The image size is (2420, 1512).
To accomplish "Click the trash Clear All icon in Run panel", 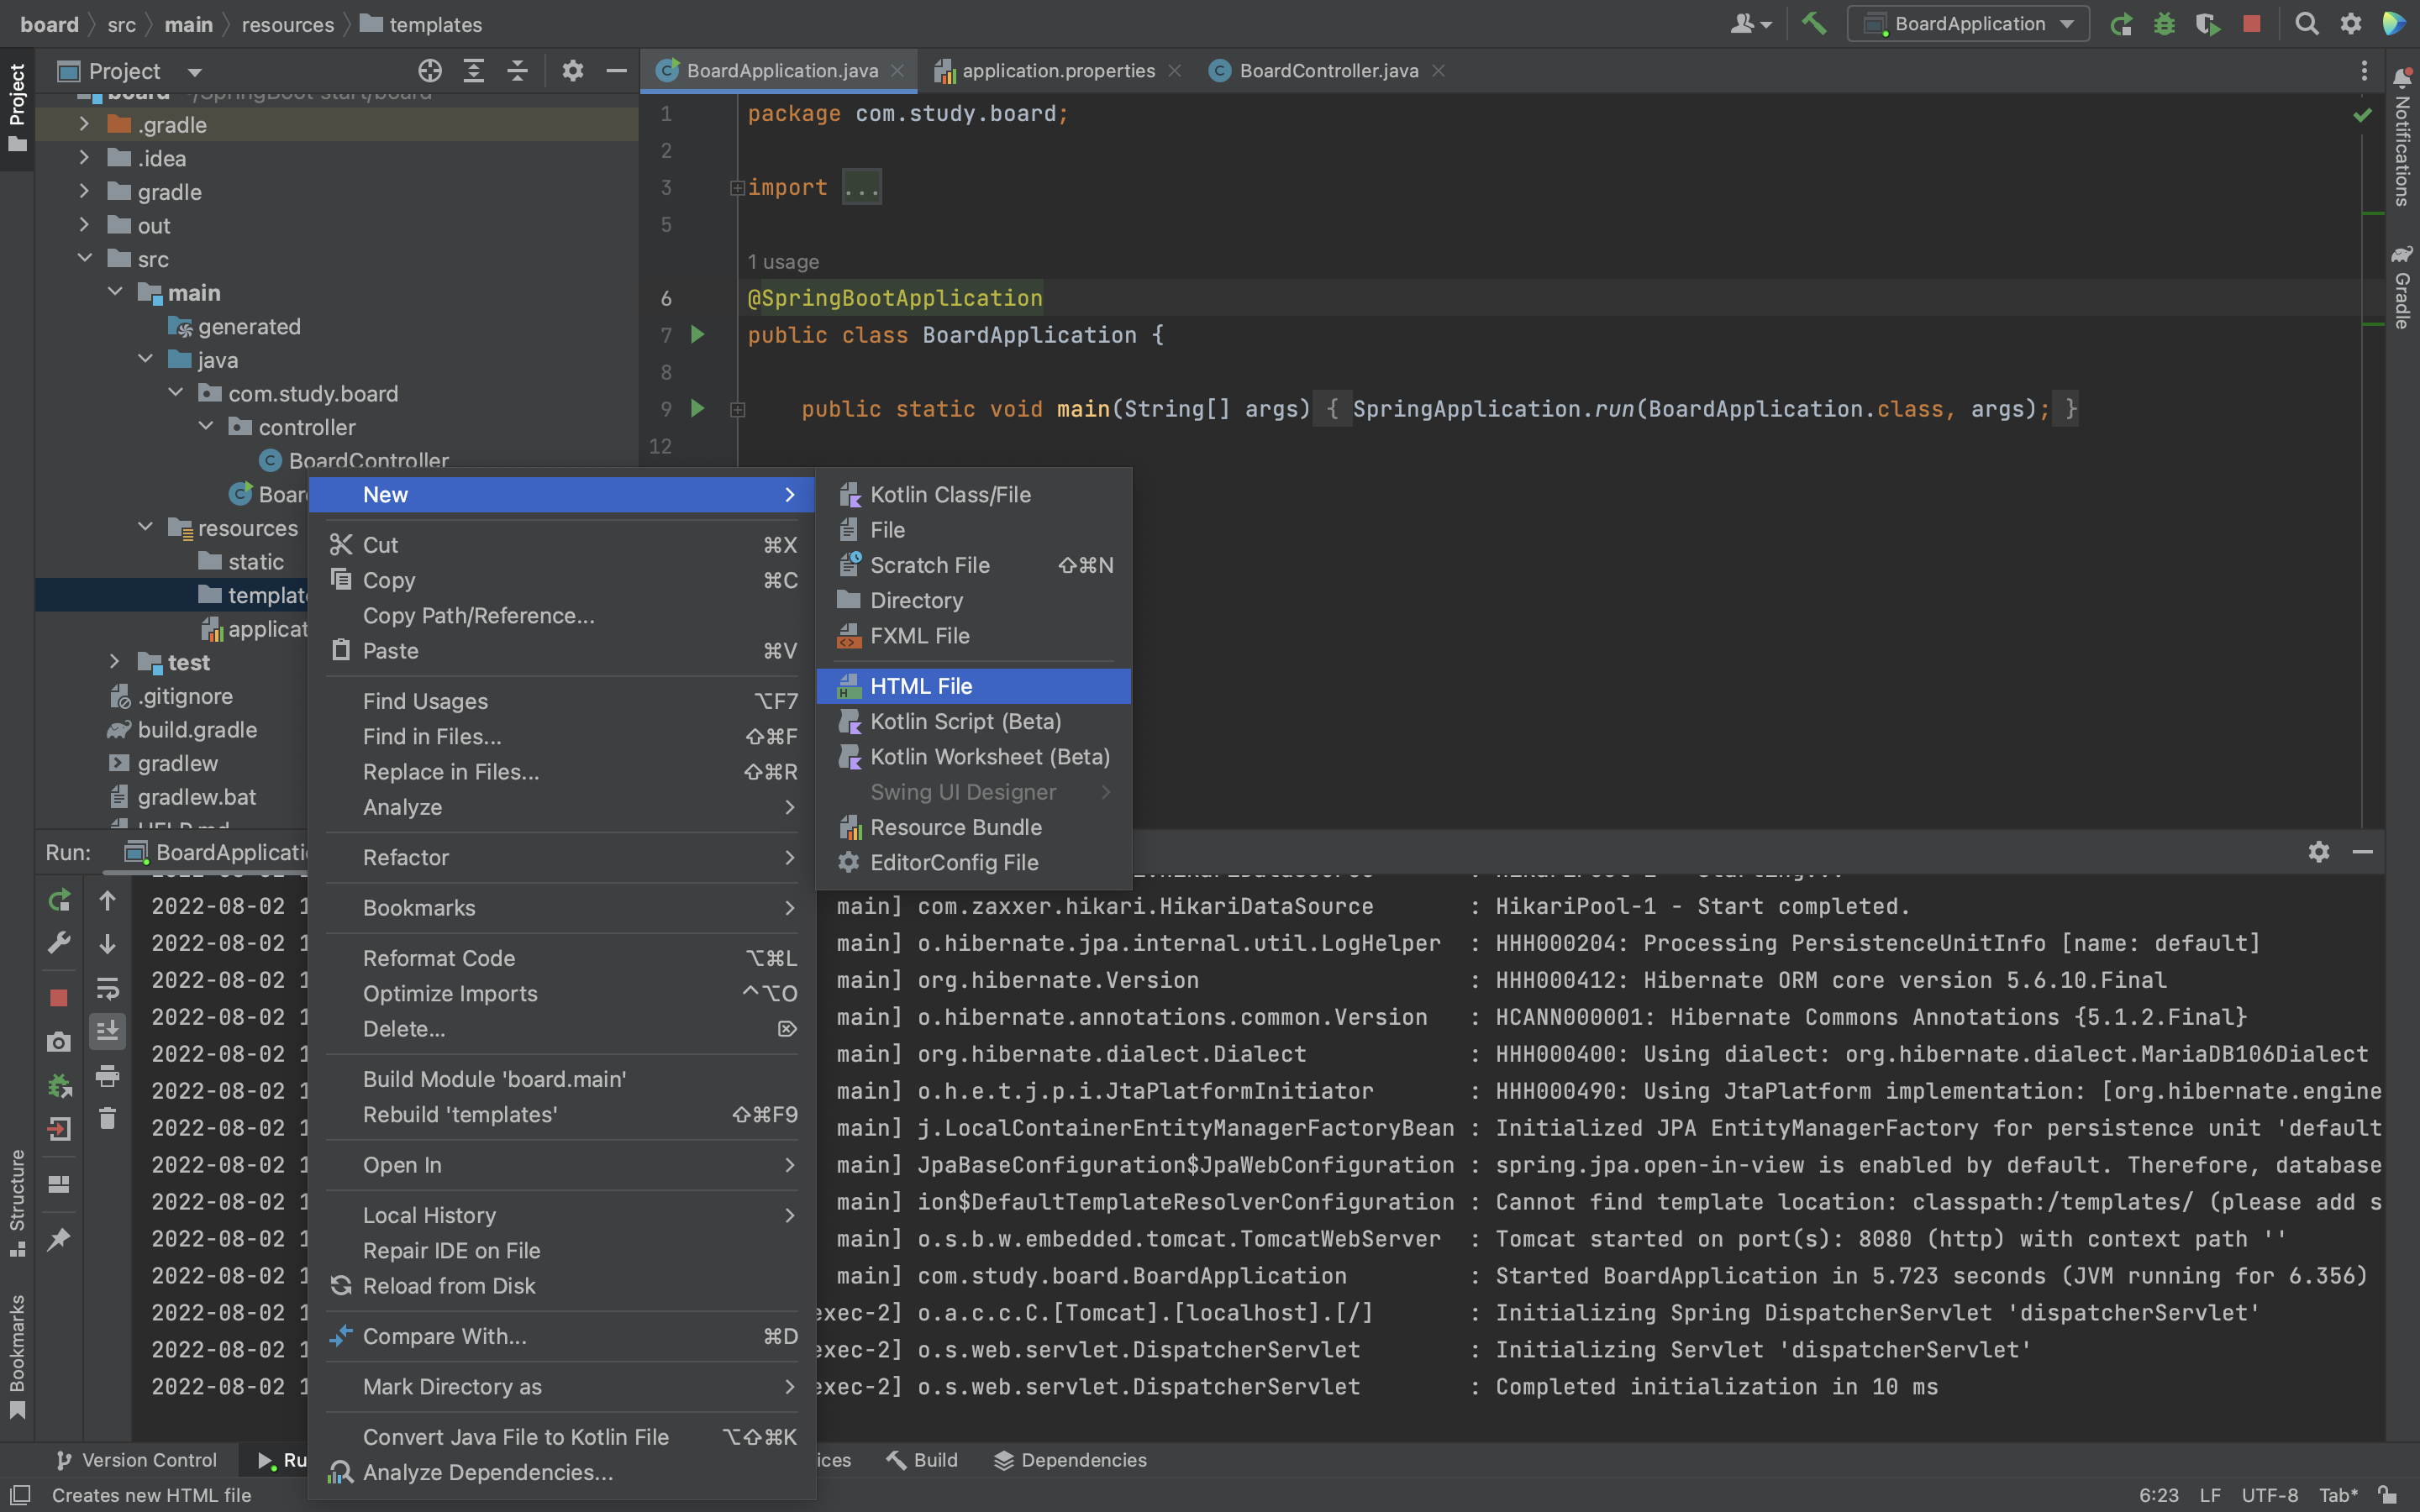I will pos(107,1119).
